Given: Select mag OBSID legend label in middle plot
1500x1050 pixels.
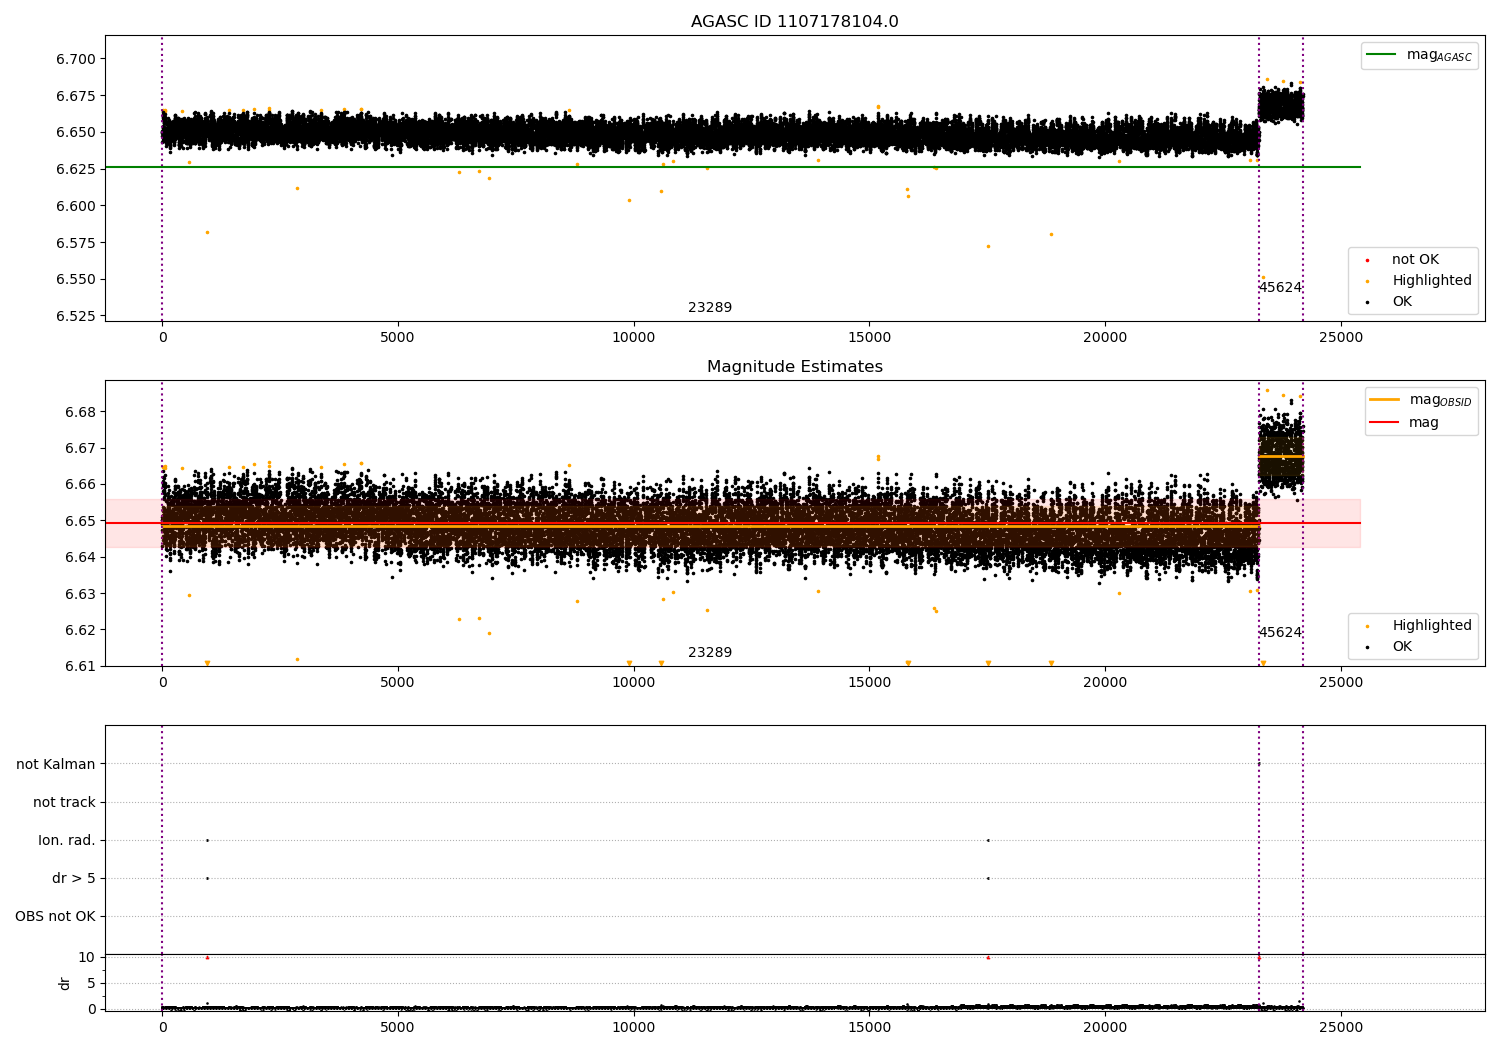Looking at the screenshot, I should [x=1440, y=400].
